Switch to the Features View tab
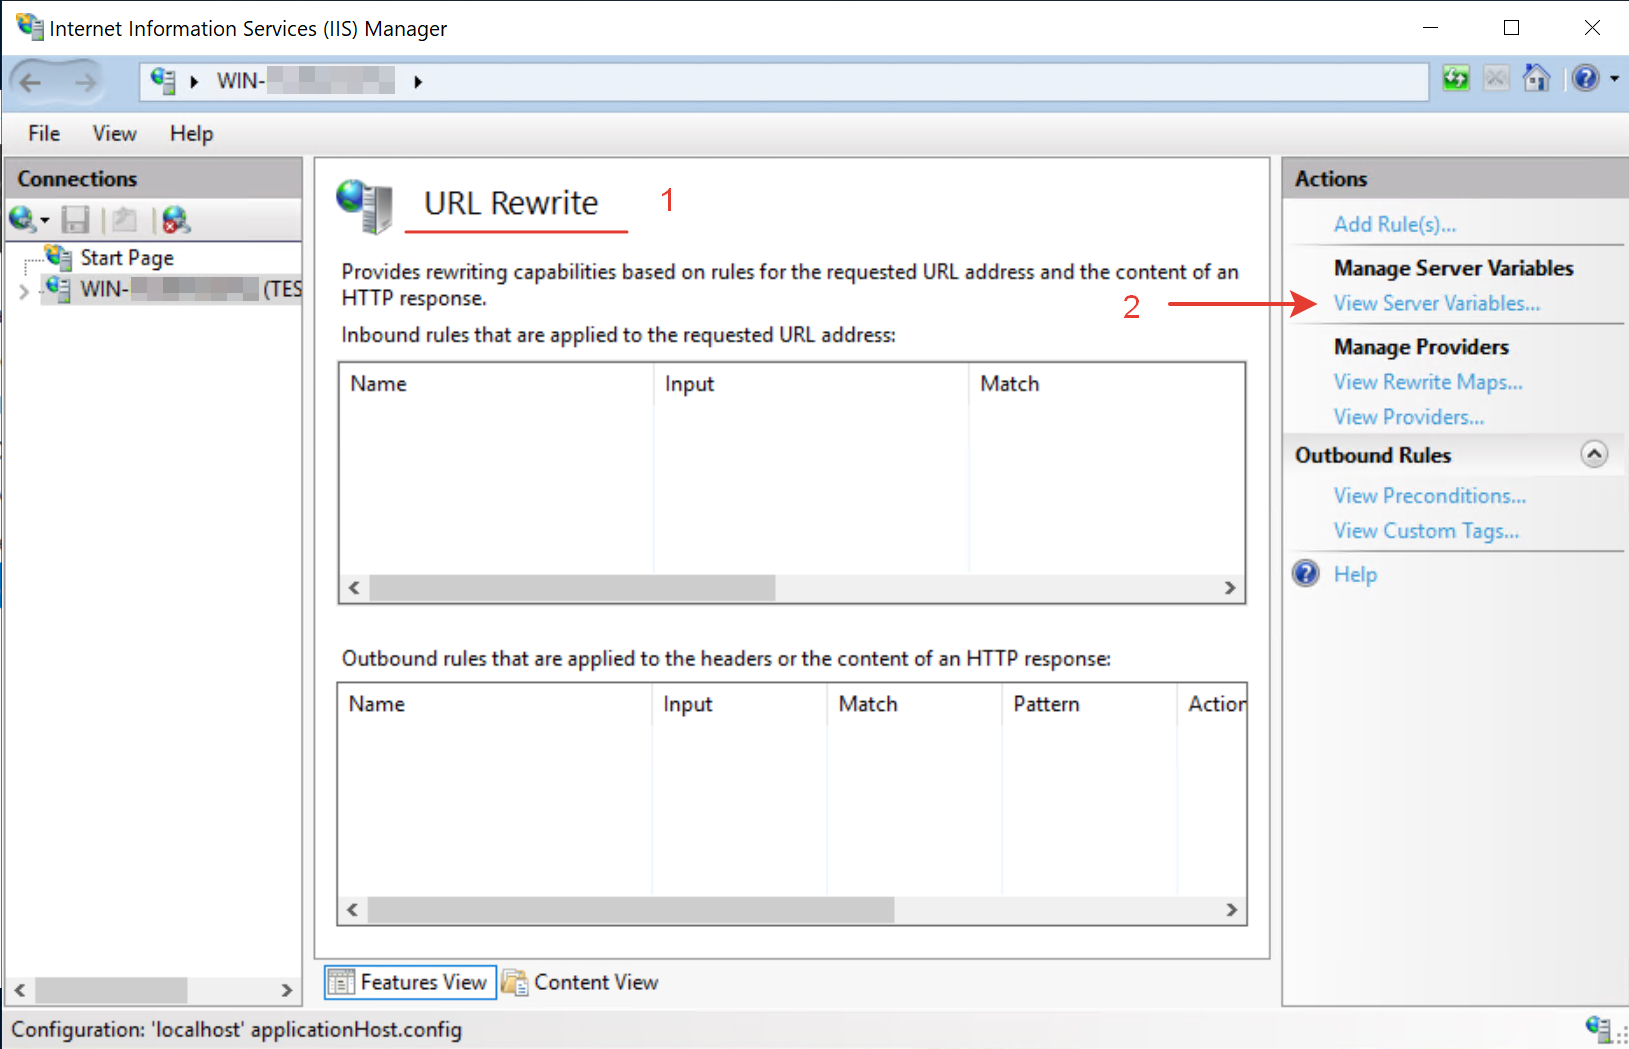Screen dimensions: 1629x1049 pos(410,982)
